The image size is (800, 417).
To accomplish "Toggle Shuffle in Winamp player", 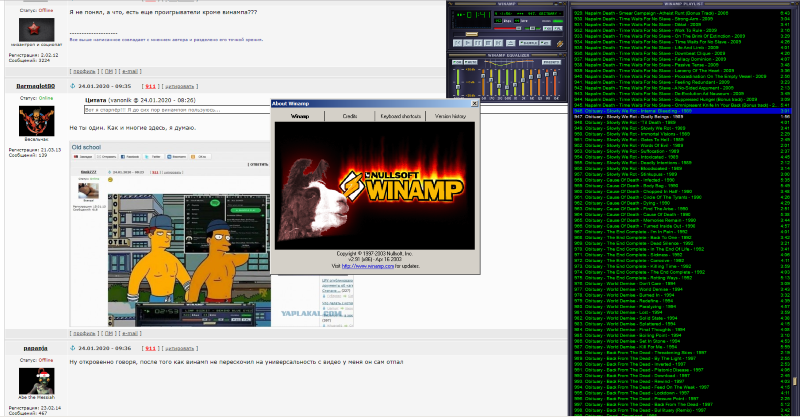I will coord(529,43).
